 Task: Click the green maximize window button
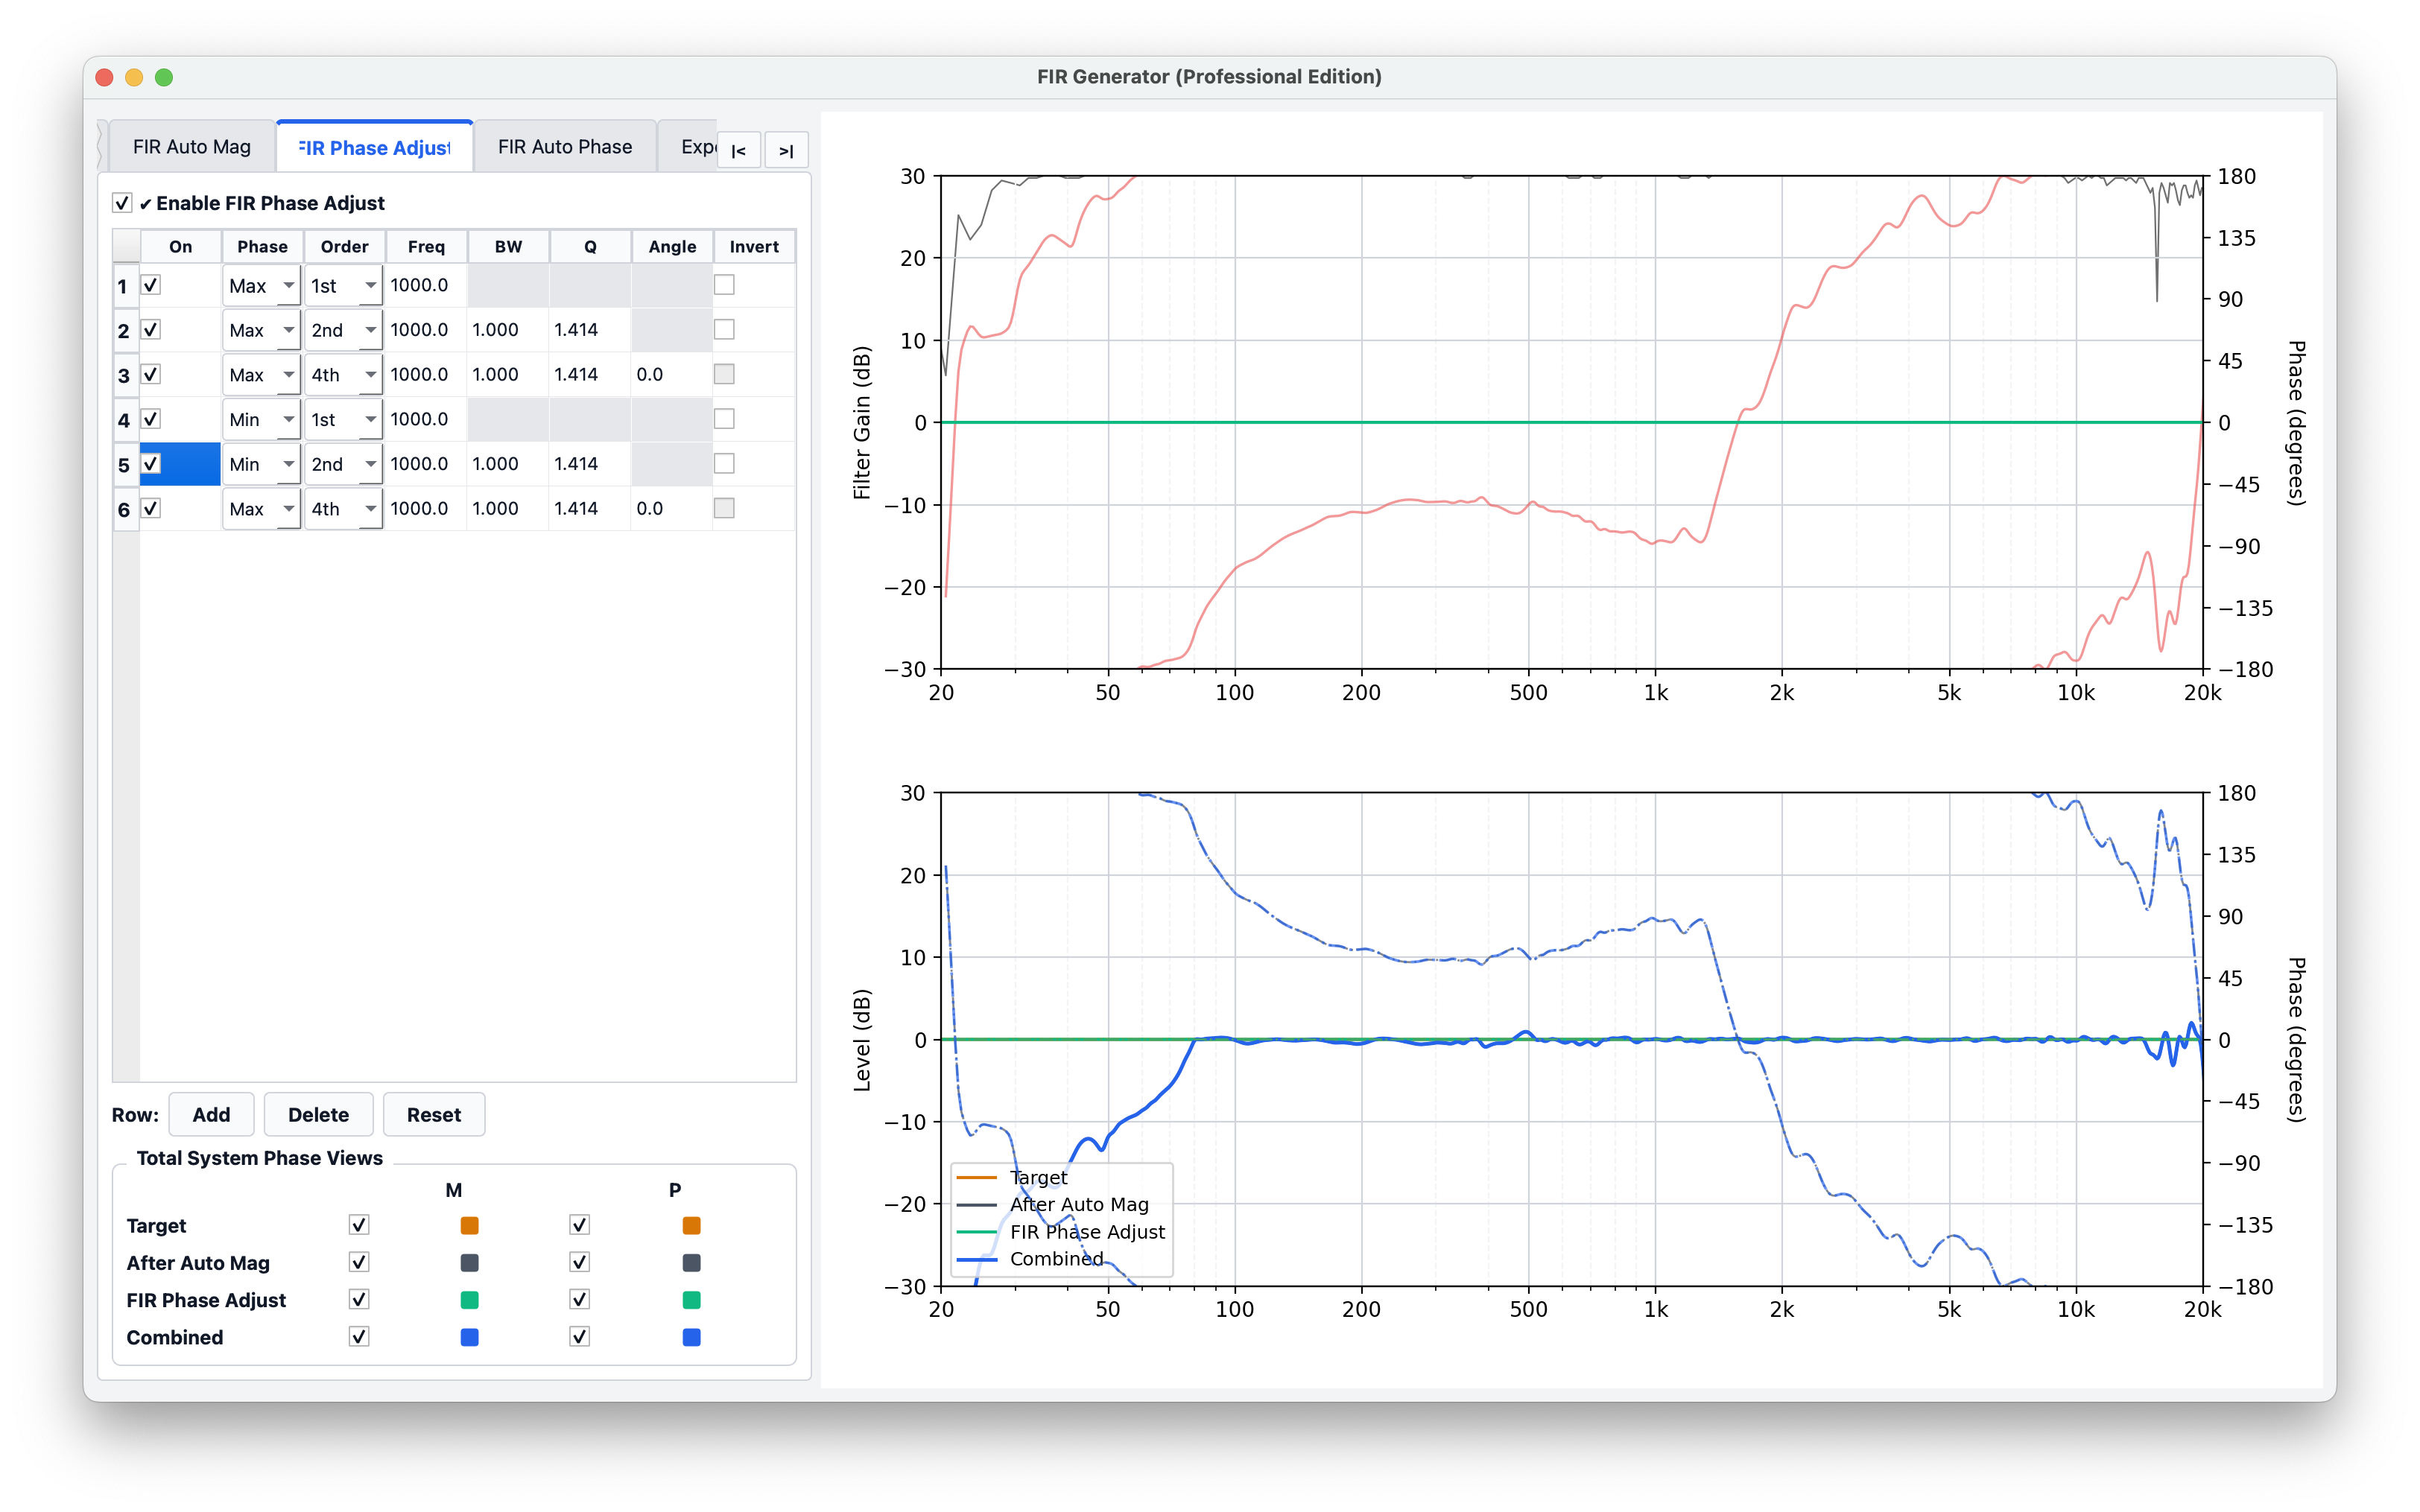click(x=164, y=77)
